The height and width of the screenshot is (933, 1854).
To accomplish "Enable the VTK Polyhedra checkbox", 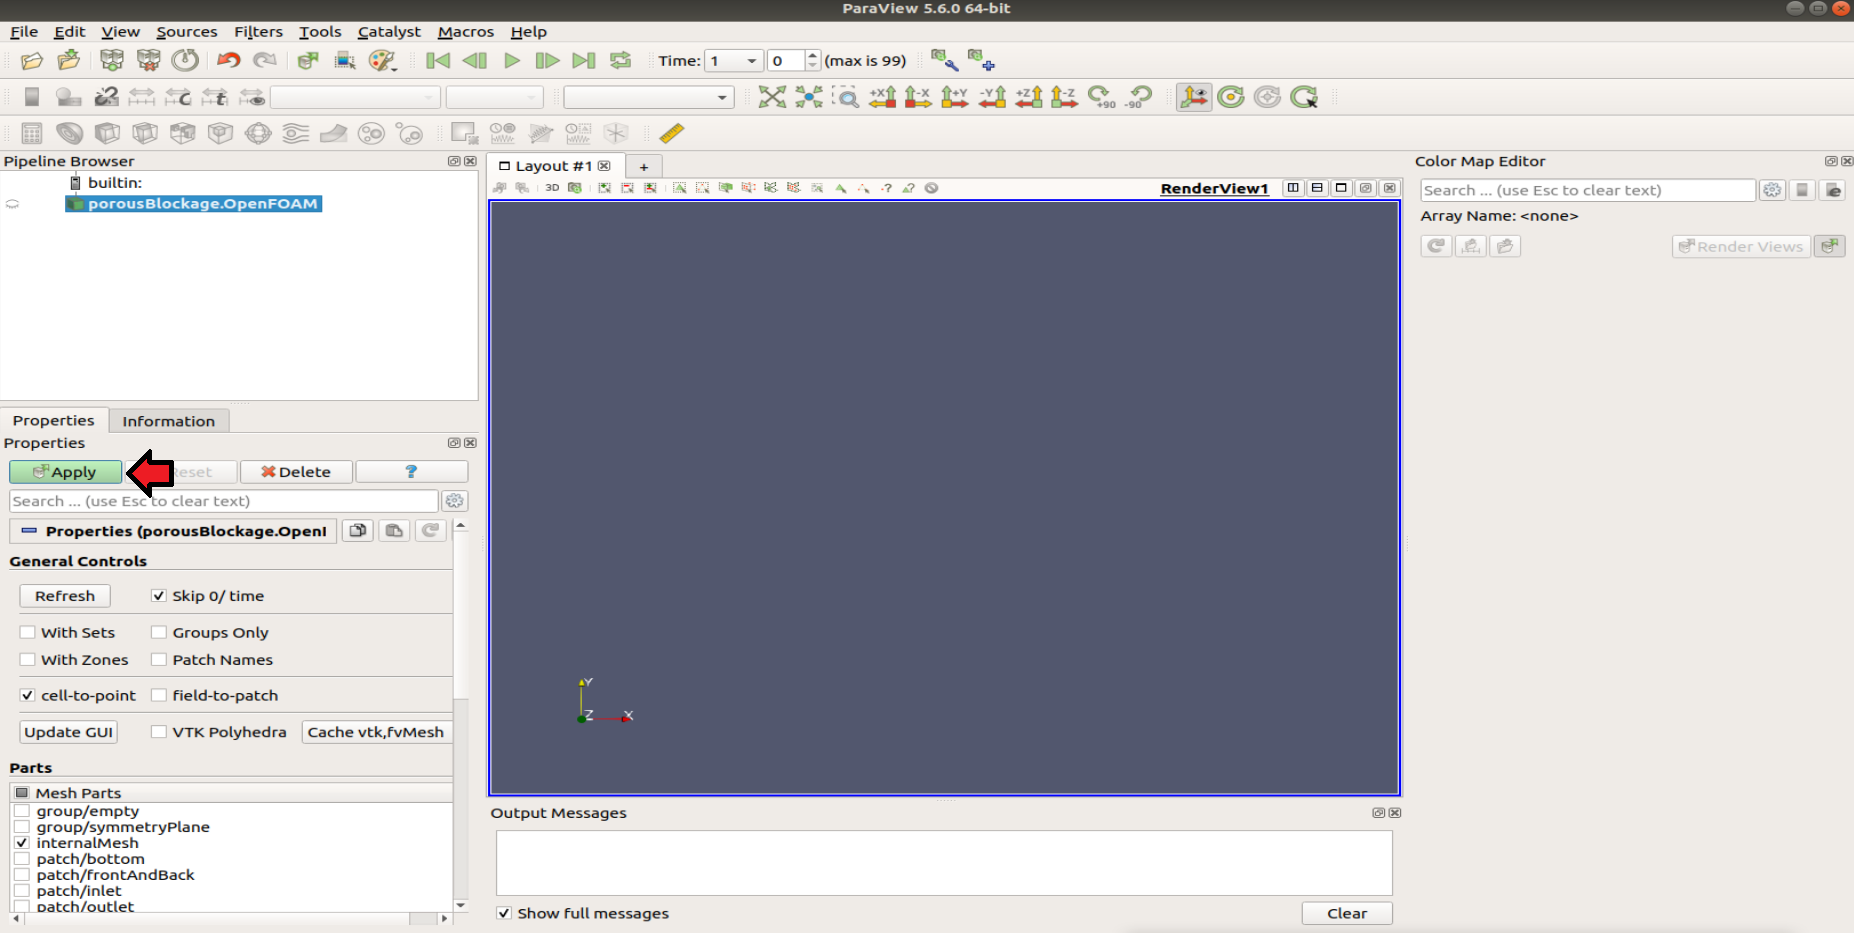I will 159,732.
